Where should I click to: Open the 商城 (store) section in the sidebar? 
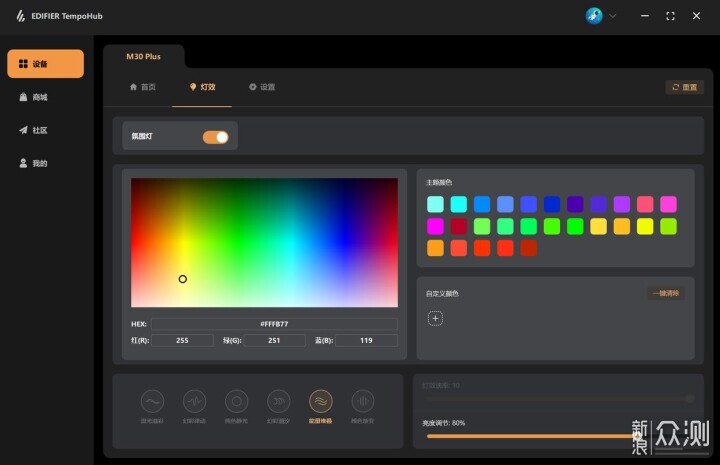tap(34, 97)
